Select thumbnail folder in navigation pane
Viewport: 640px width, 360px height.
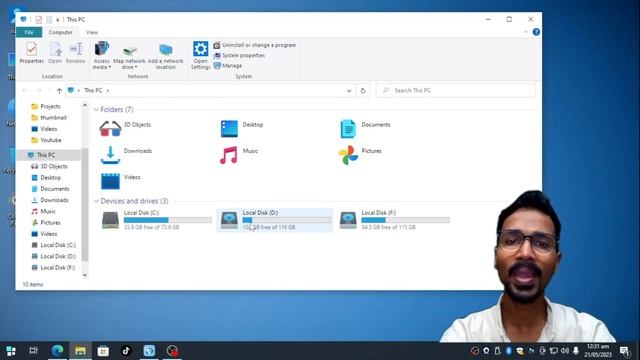tap(53, 118)
